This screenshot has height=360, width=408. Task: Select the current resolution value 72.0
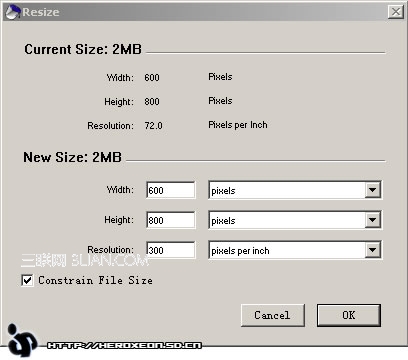tap(153, 126)
